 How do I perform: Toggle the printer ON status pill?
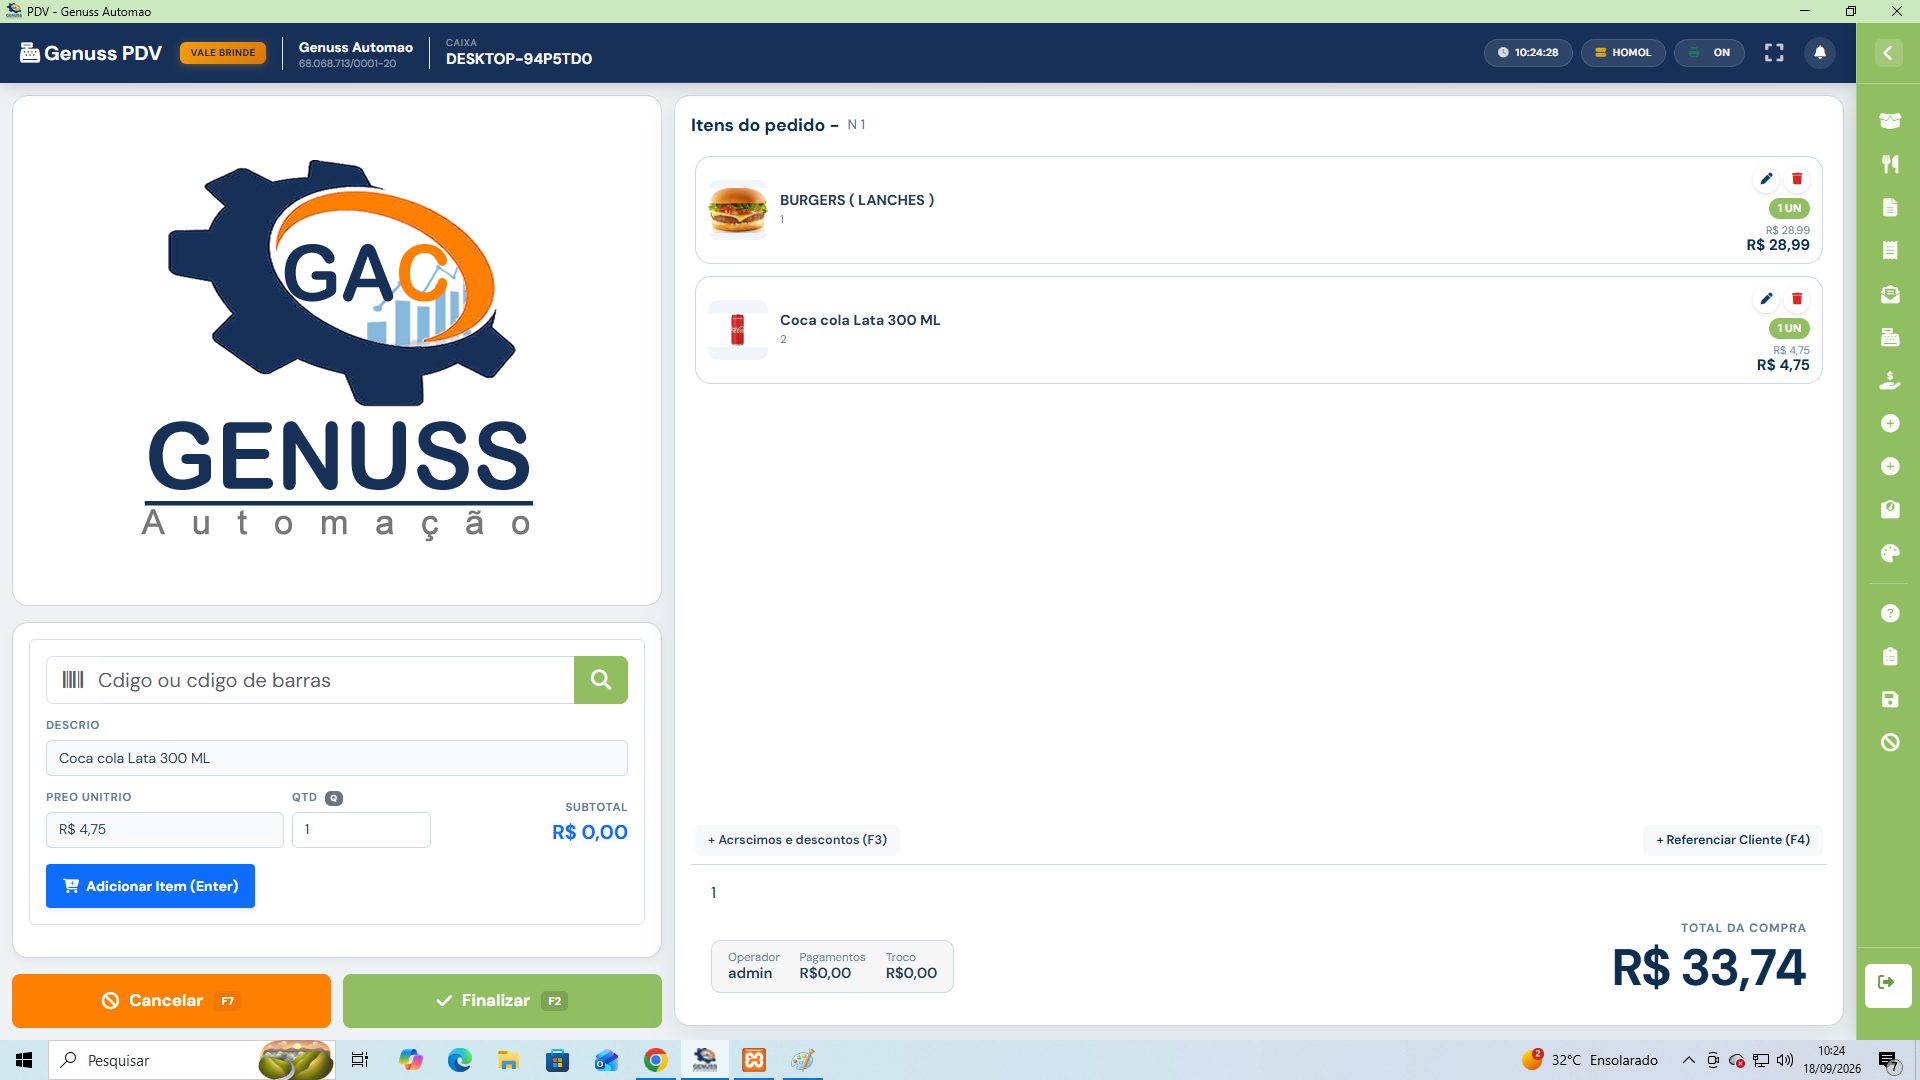[x=1709, y=53]
